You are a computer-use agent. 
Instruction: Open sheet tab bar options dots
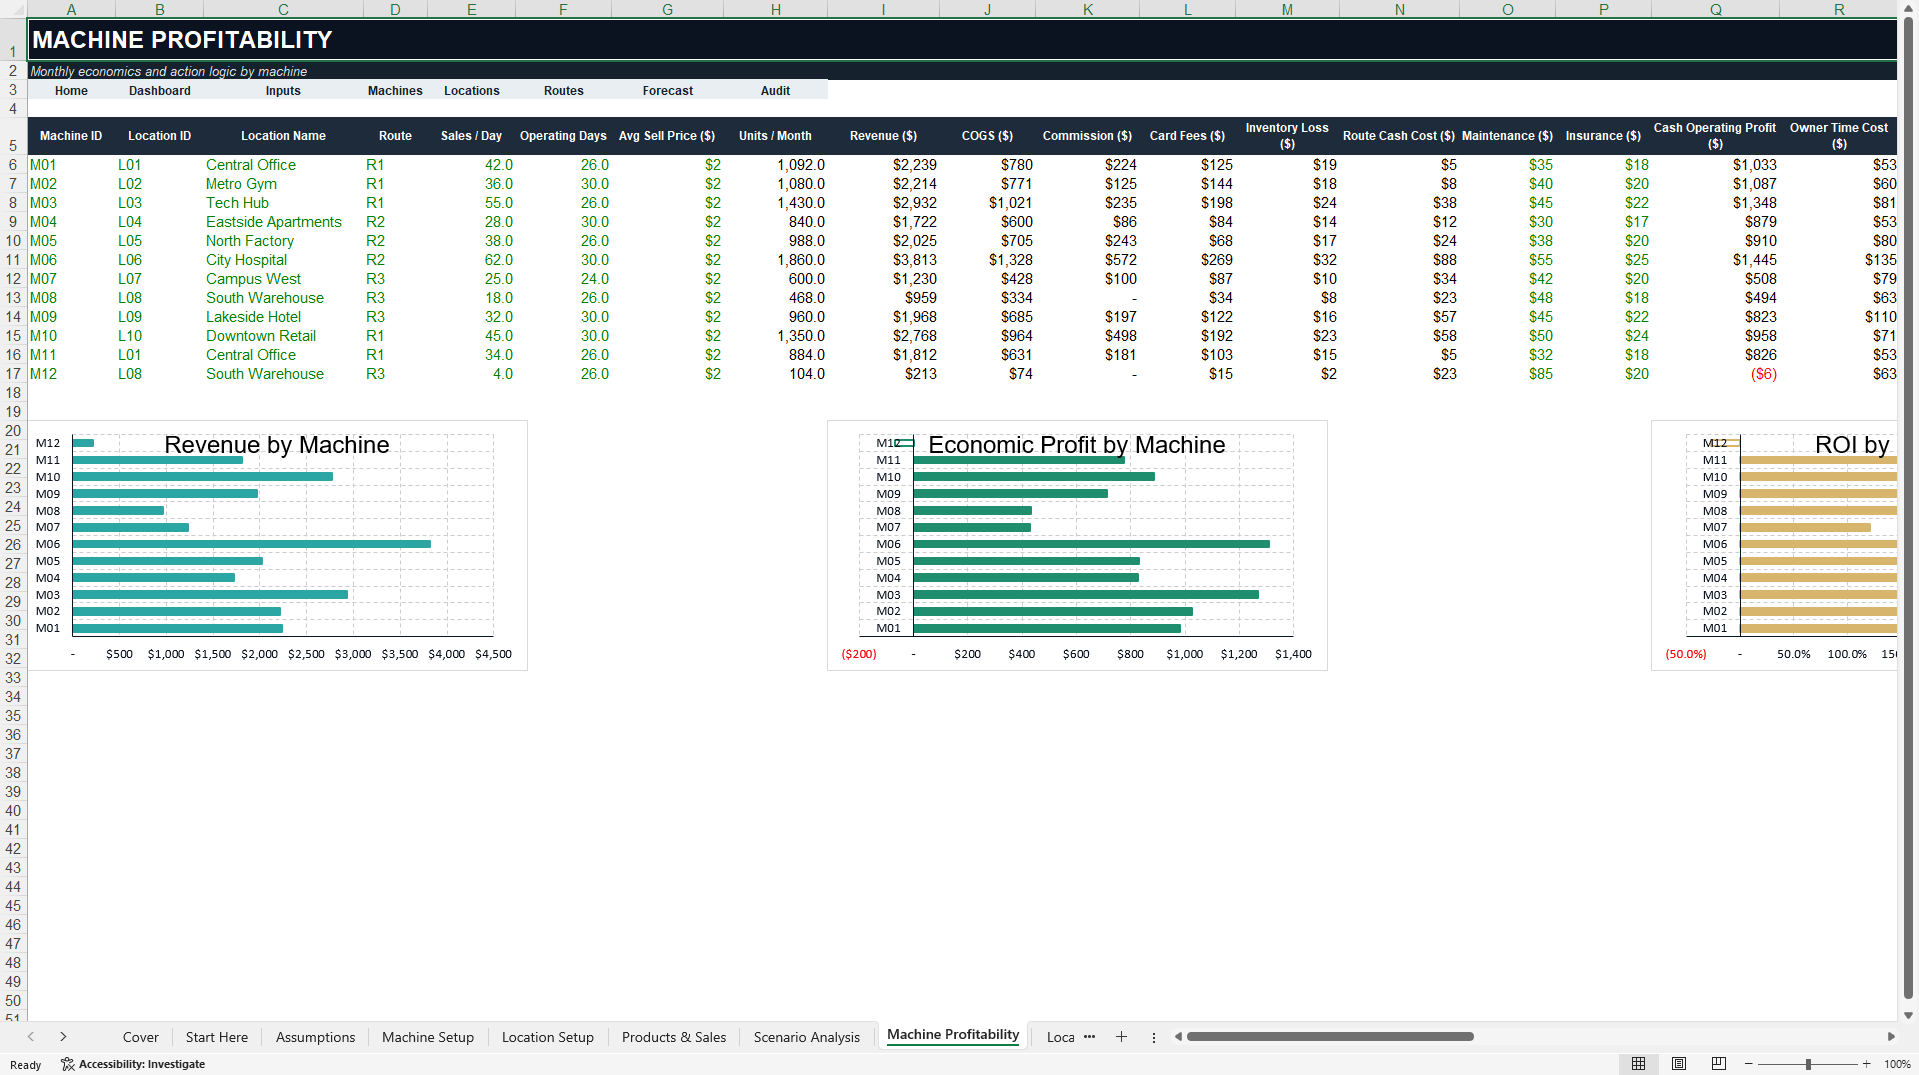point(1153,1037)
